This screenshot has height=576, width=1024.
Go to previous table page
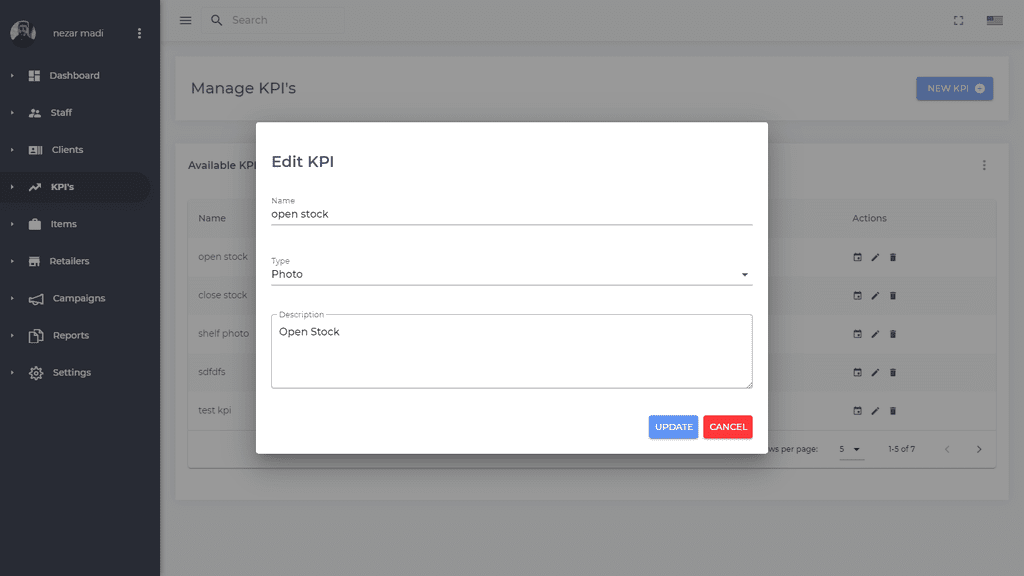coord(947,449)
